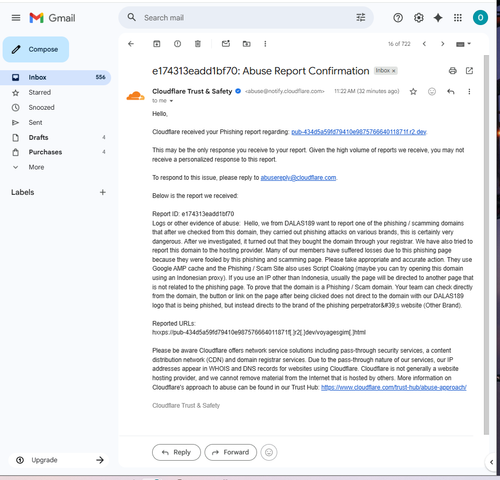Show recipient details 'to me' arrow

pyautogui.click(x=171, y=101)
